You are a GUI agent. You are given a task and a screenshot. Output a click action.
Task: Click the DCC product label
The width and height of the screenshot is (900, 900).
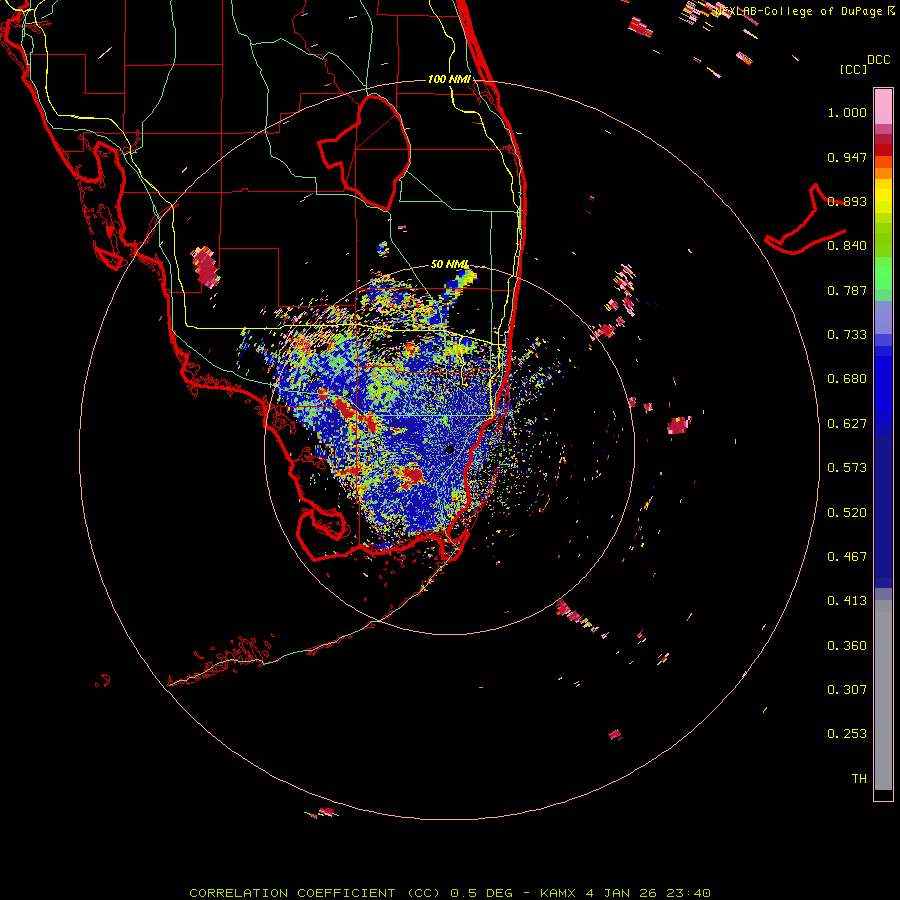(x=879, y=60)
